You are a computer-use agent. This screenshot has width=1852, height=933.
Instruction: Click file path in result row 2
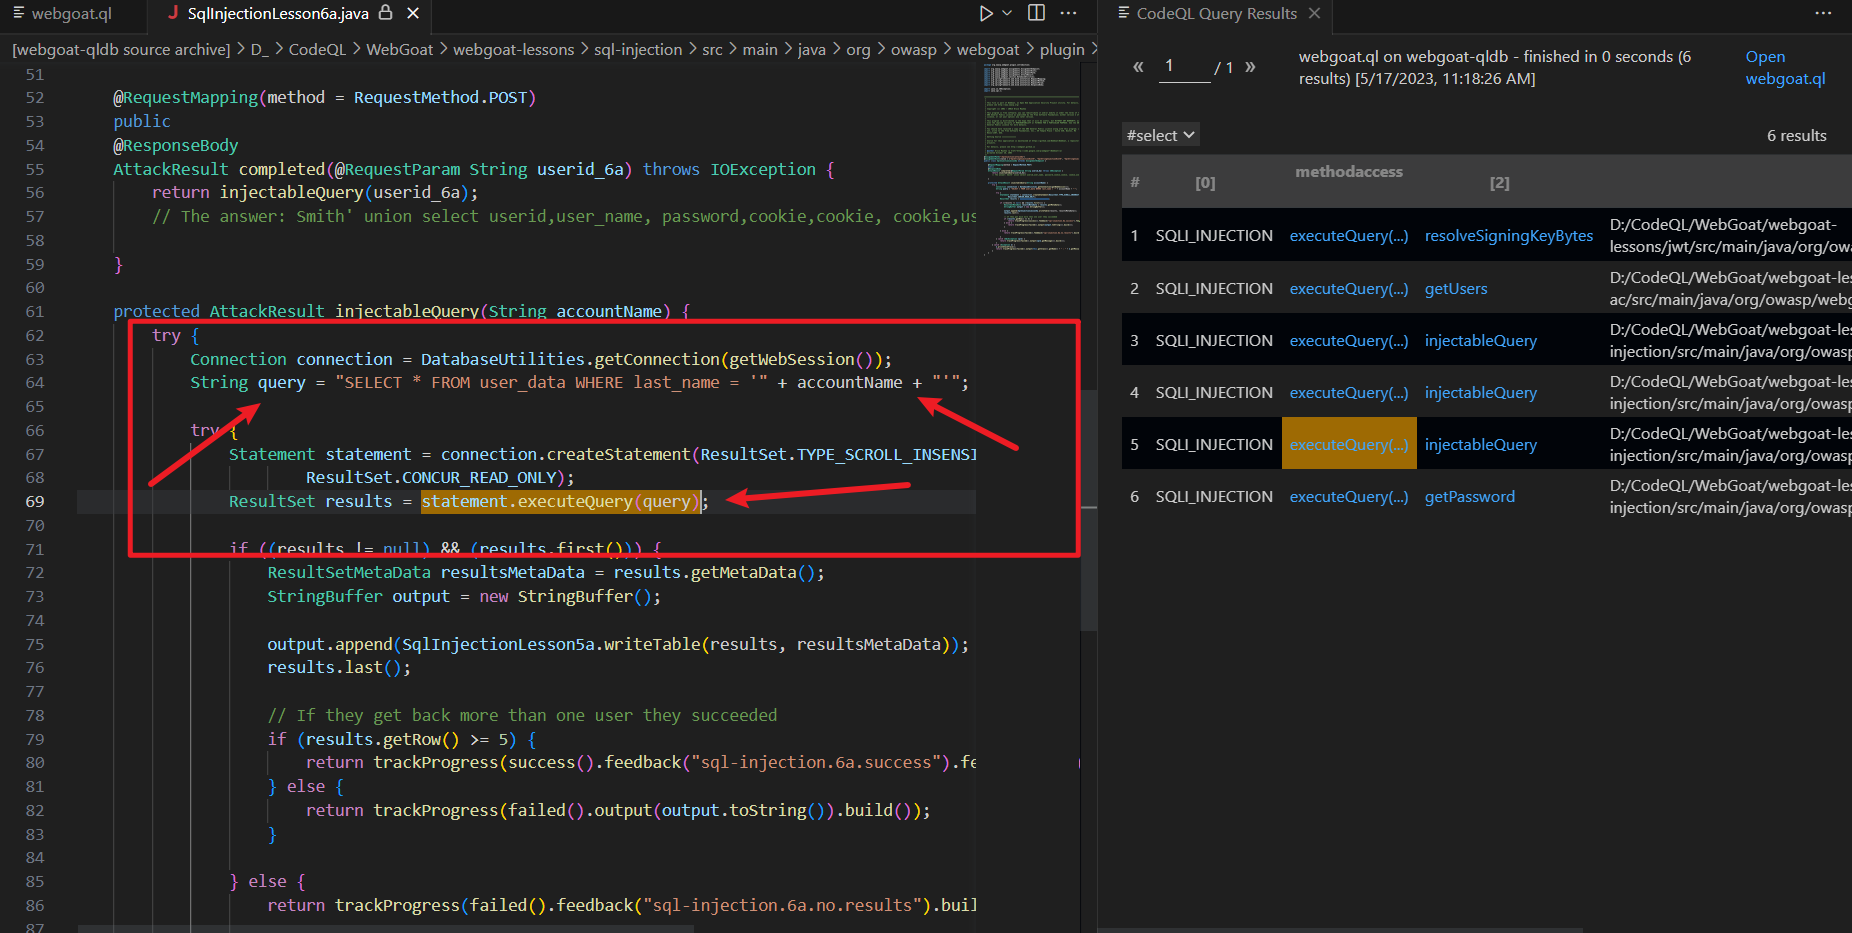coord(1730,289)
